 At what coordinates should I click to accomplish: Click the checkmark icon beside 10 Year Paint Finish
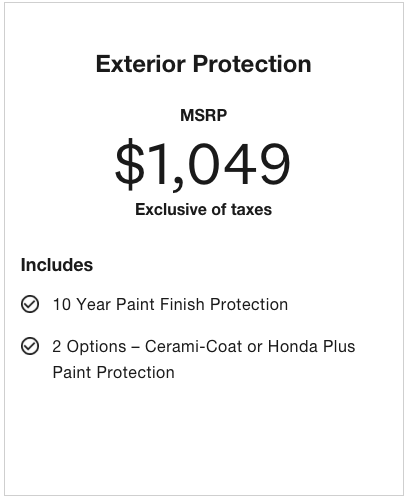30,304
